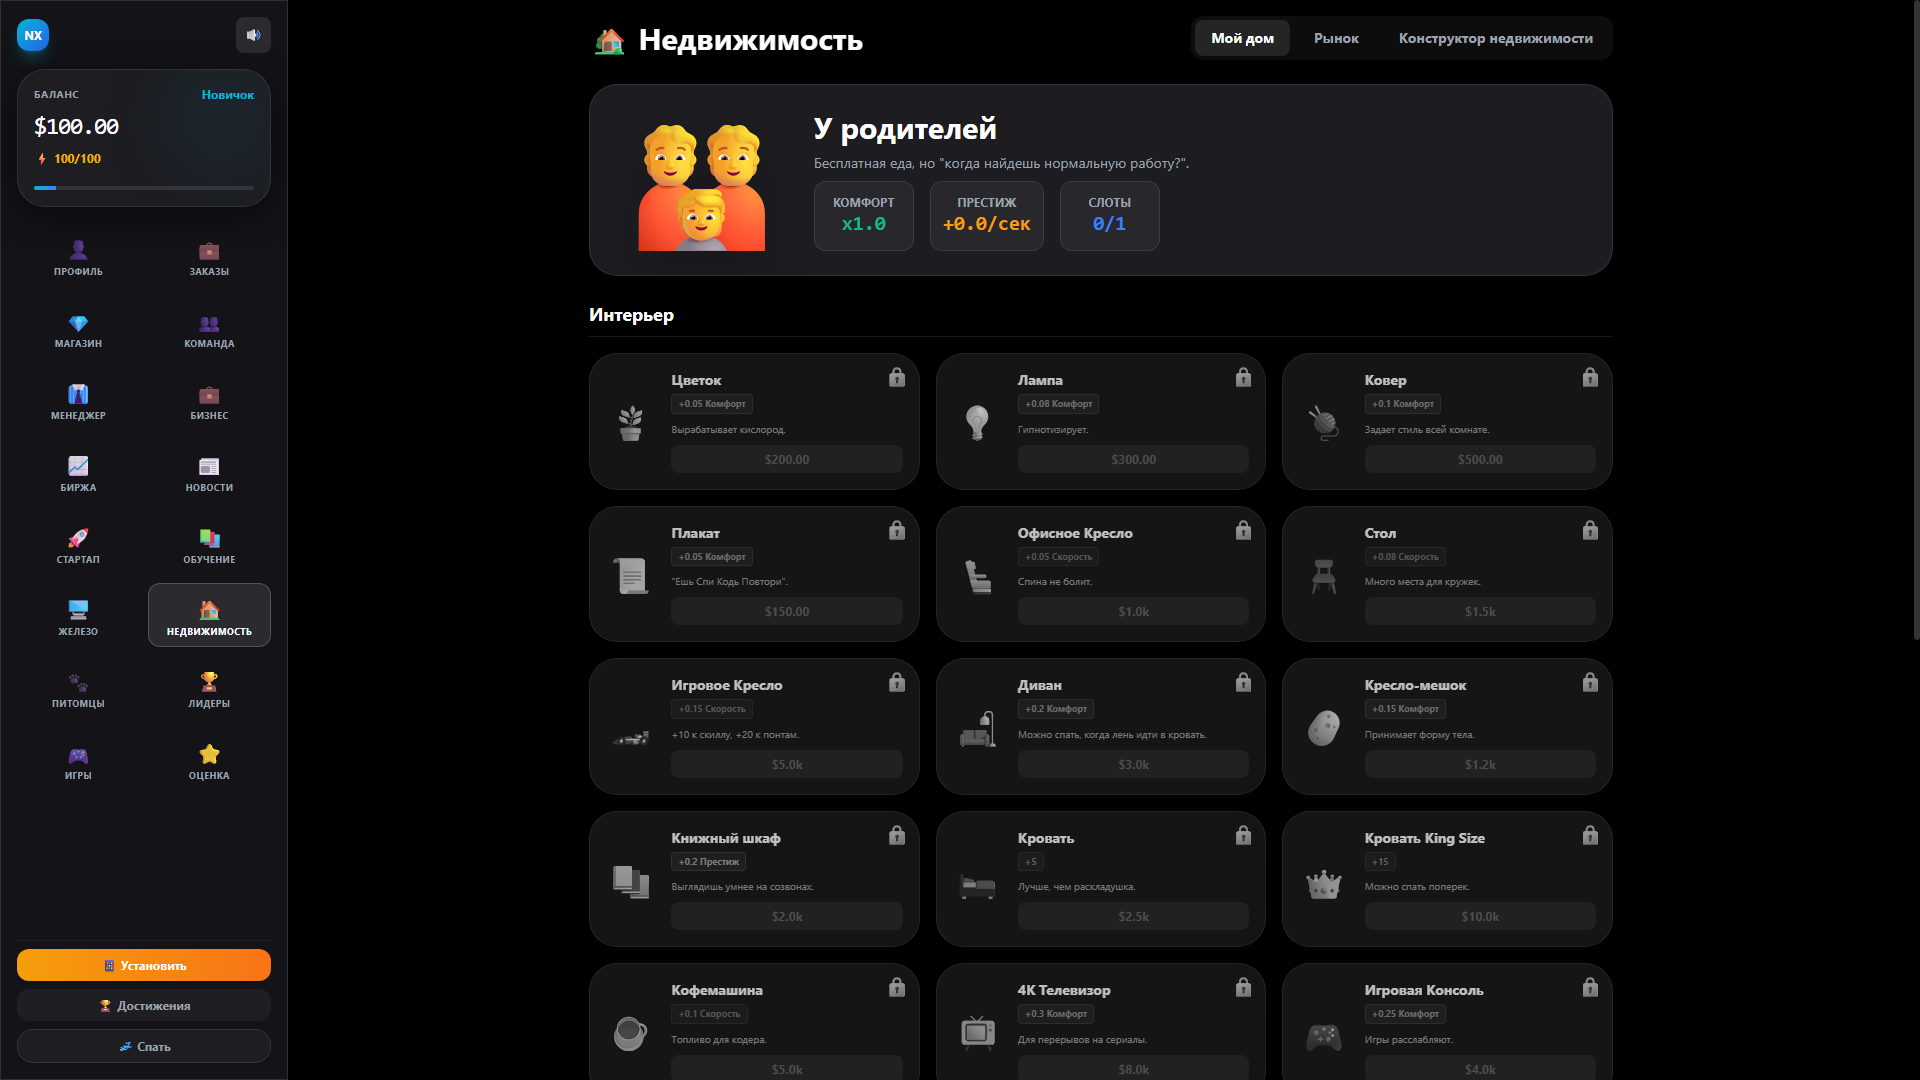
Task: Открыть раздел Заказы
Action: point(209,258)
